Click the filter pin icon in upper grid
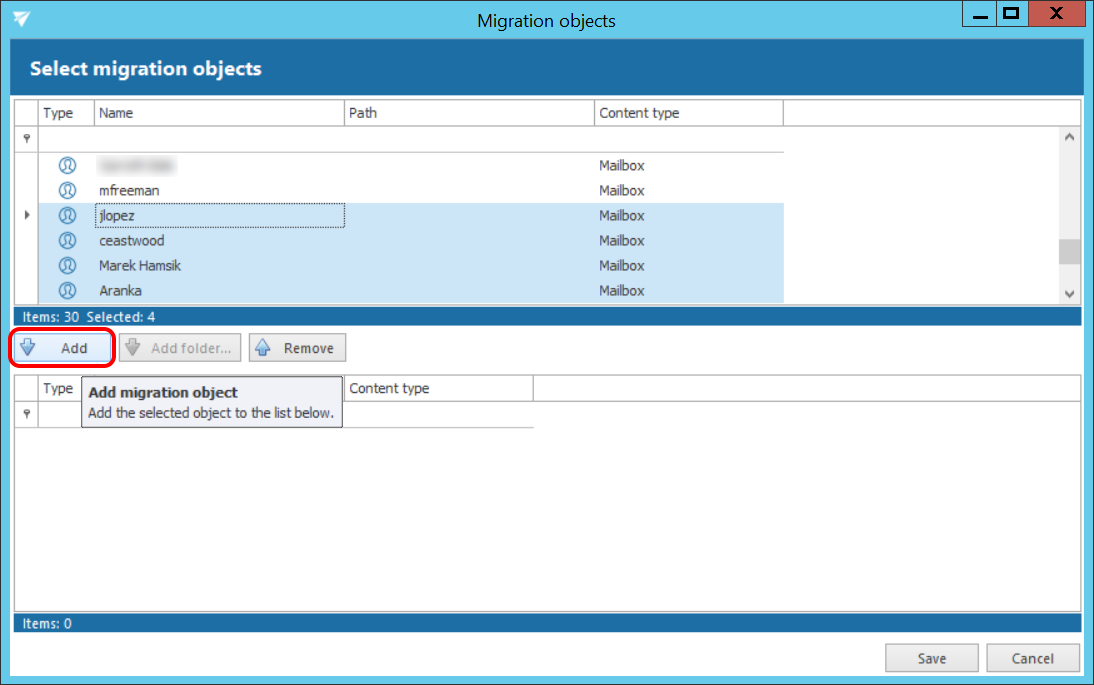The height and width of the screenshot is (685, 1094). click(27, 139)
